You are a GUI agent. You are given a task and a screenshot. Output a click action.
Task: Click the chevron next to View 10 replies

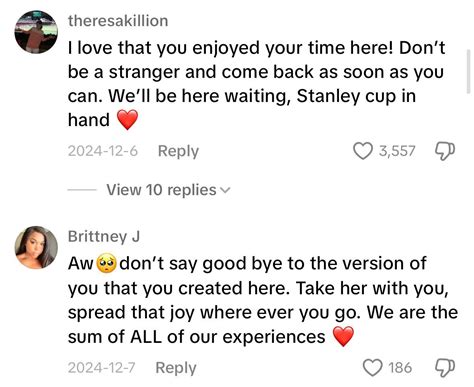pyautogui.click(x=226, y=191)
